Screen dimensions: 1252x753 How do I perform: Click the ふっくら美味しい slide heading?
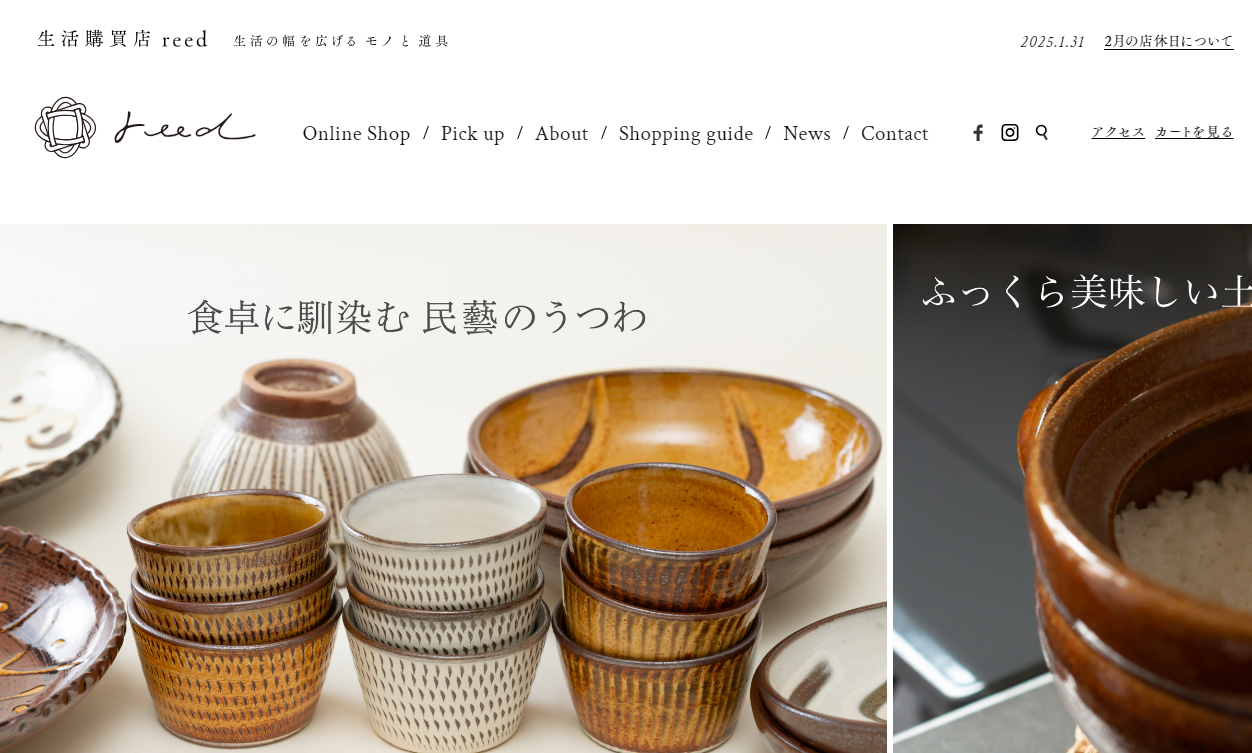[x=1087, y=292]
